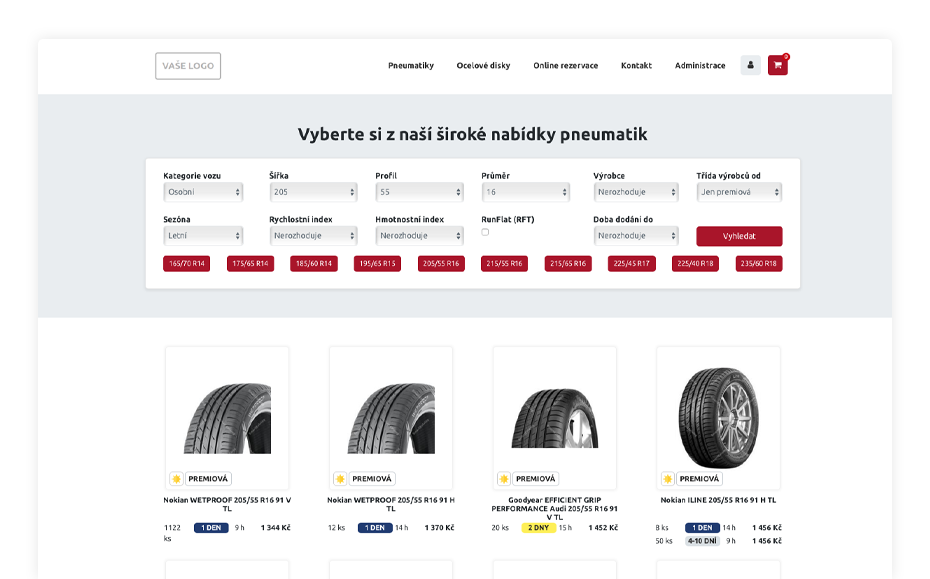This screenshot has height=579, width=930.
Task: Open the Třída výrobců od dropdown
Action: pyautogui.click(x=739, y=192)
